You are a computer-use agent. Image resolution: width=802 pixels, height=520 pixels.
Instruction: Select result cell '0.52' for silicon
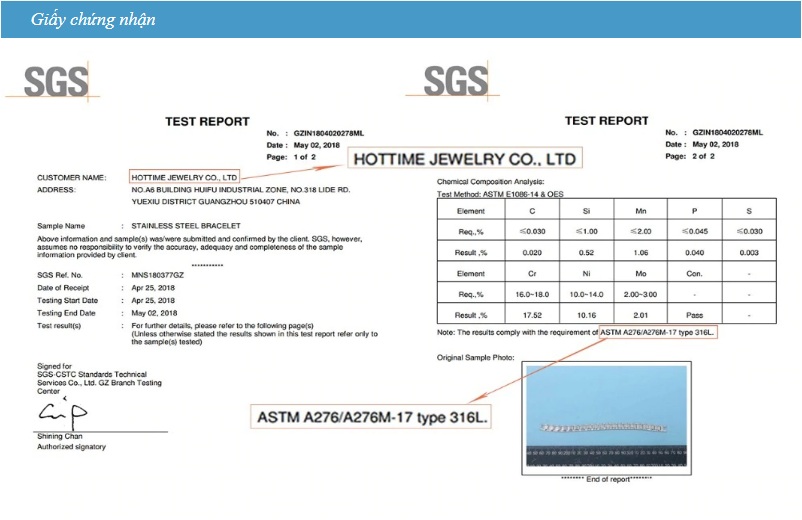coord(586,253)
